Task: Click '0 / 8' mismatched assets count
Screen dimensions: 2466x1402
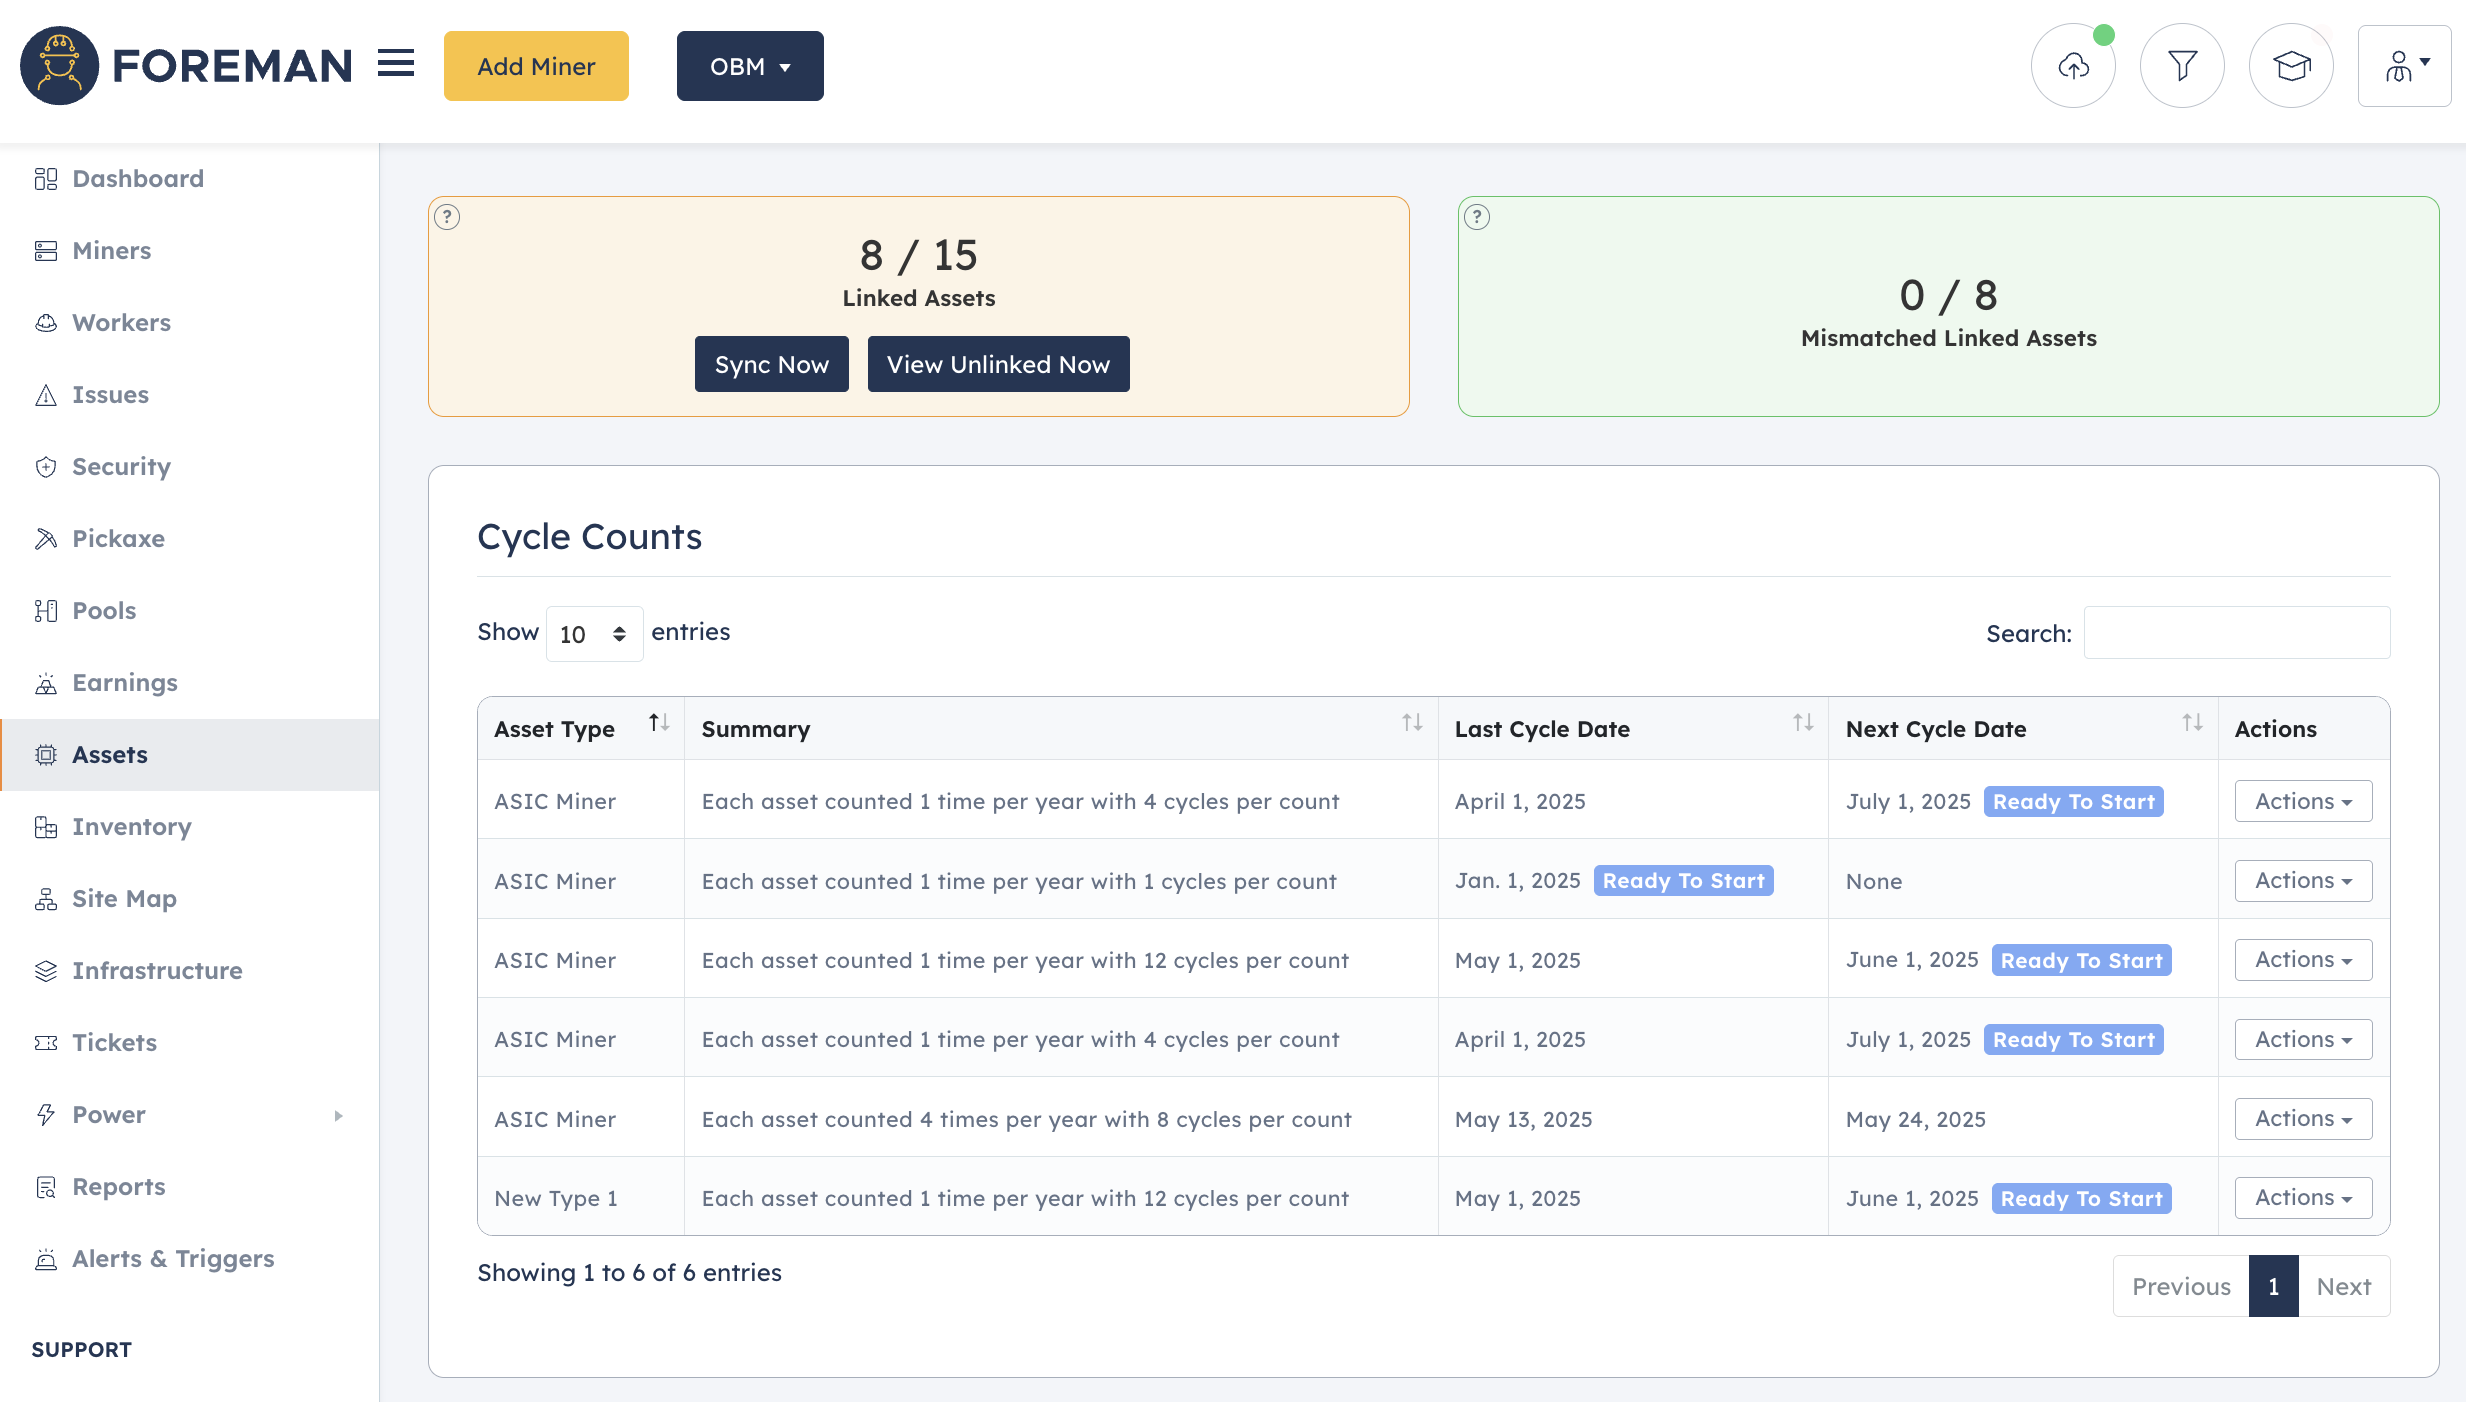Action: click(1948, 295)
